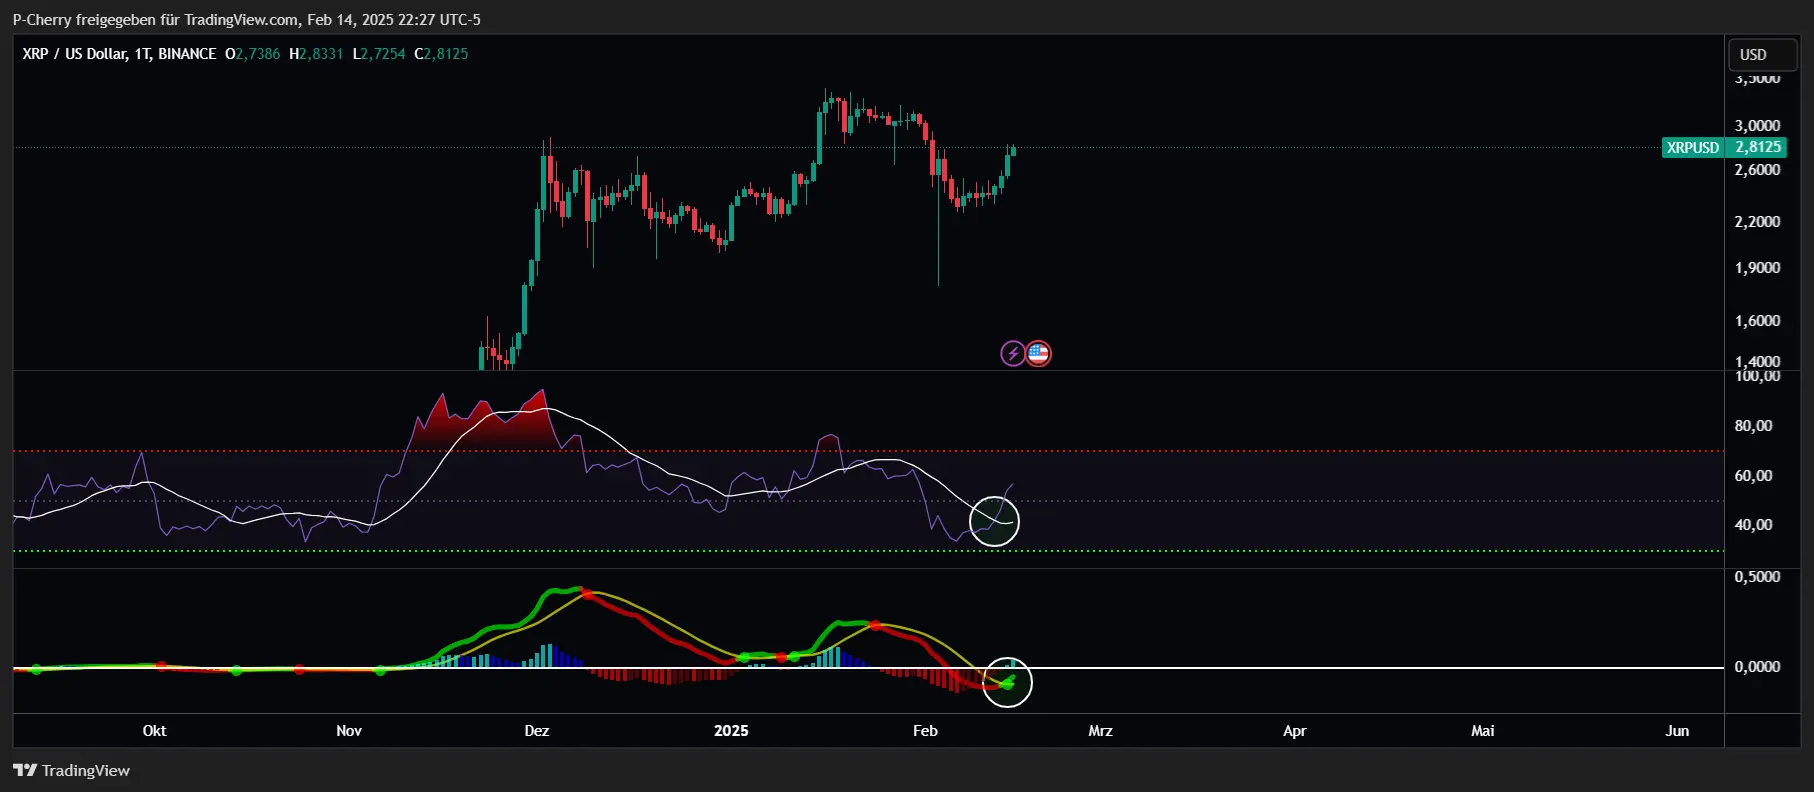This screenshot has height=792, width=1814.
Task: Click the 2,6000 price axis label
Action: coord(1757,170)
